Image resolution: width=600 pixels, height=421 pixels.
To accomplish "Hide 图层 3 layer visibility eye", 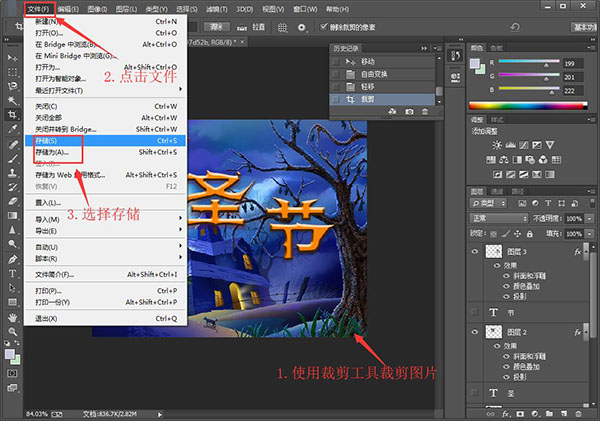I will click(475, 251).
